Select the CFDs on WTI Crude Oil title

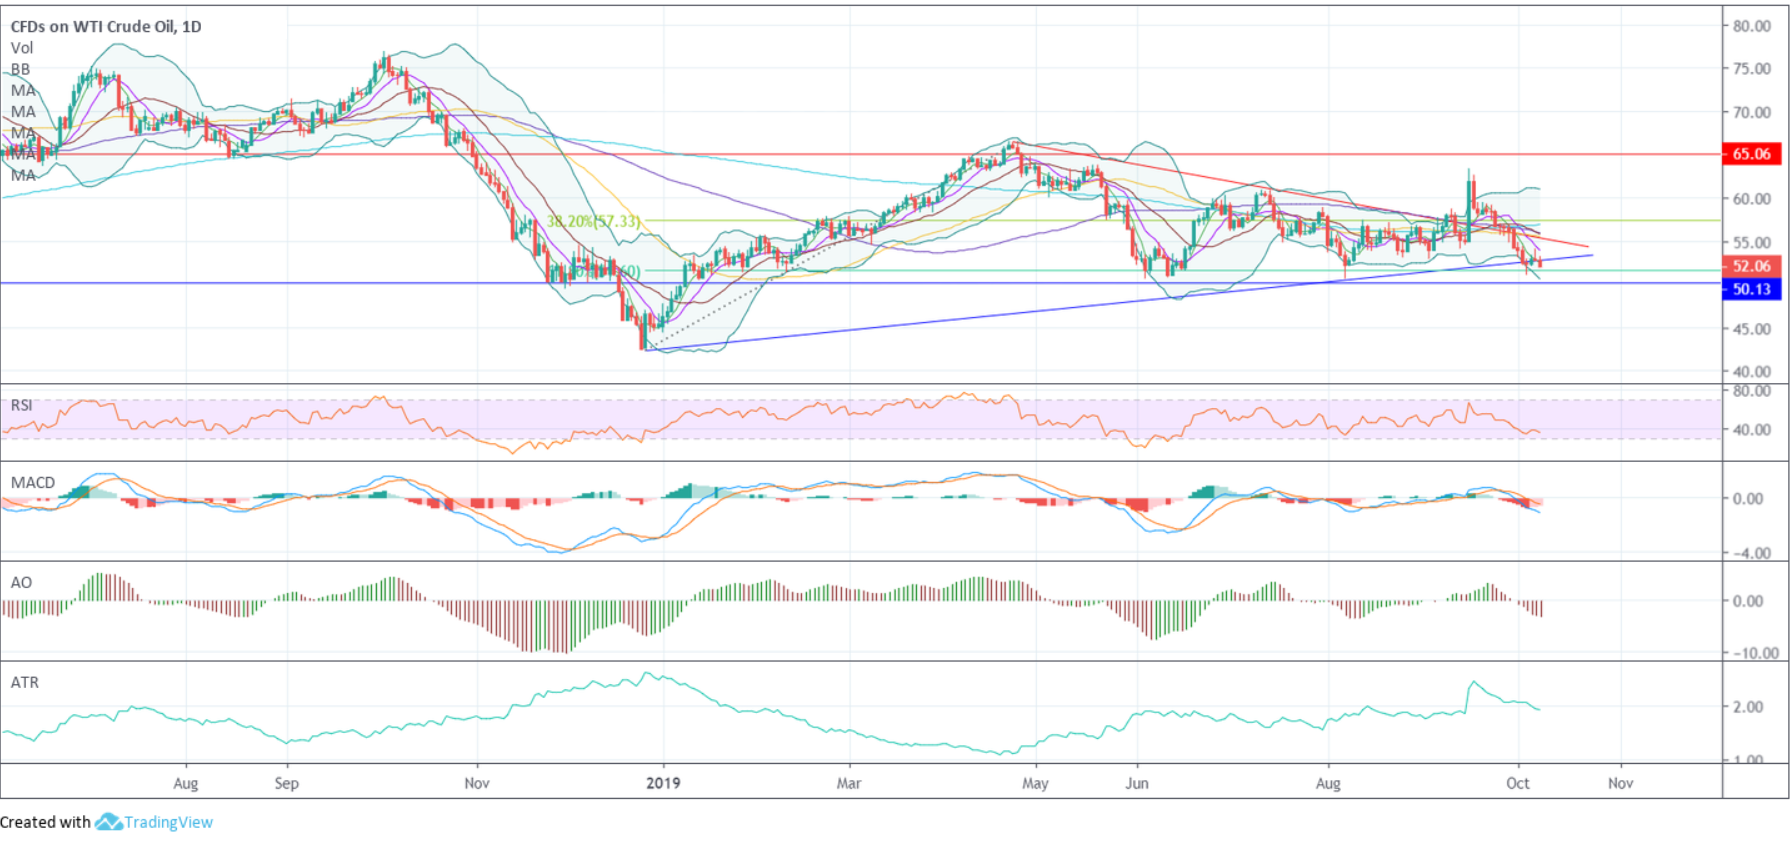106,27
